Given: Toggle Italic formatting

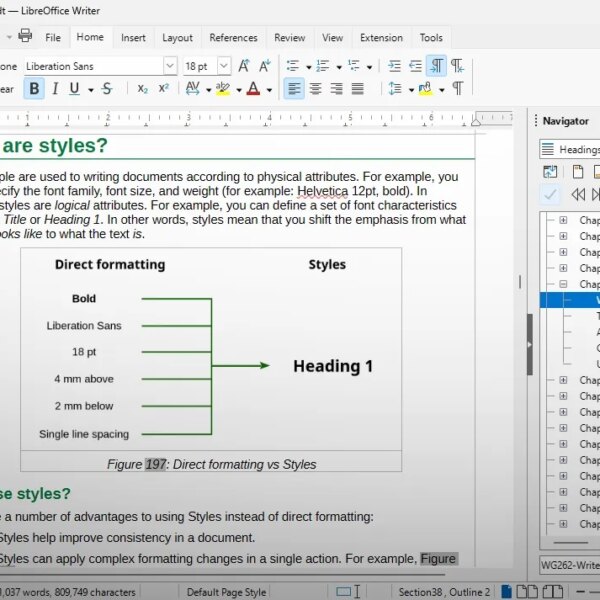Looking at the screenshot, I should (55, 89).
